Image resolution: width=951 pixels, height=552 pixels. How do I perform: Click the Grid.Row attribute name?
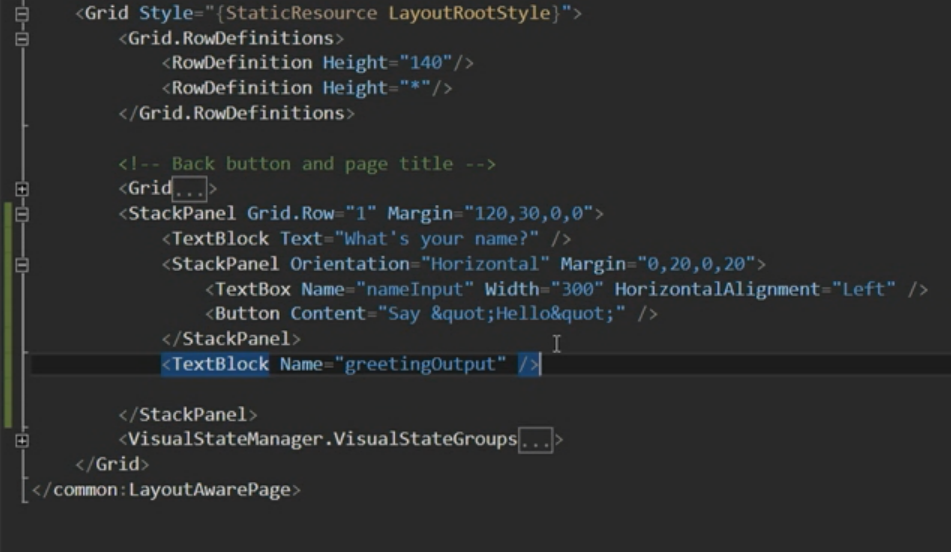(290, 214)
